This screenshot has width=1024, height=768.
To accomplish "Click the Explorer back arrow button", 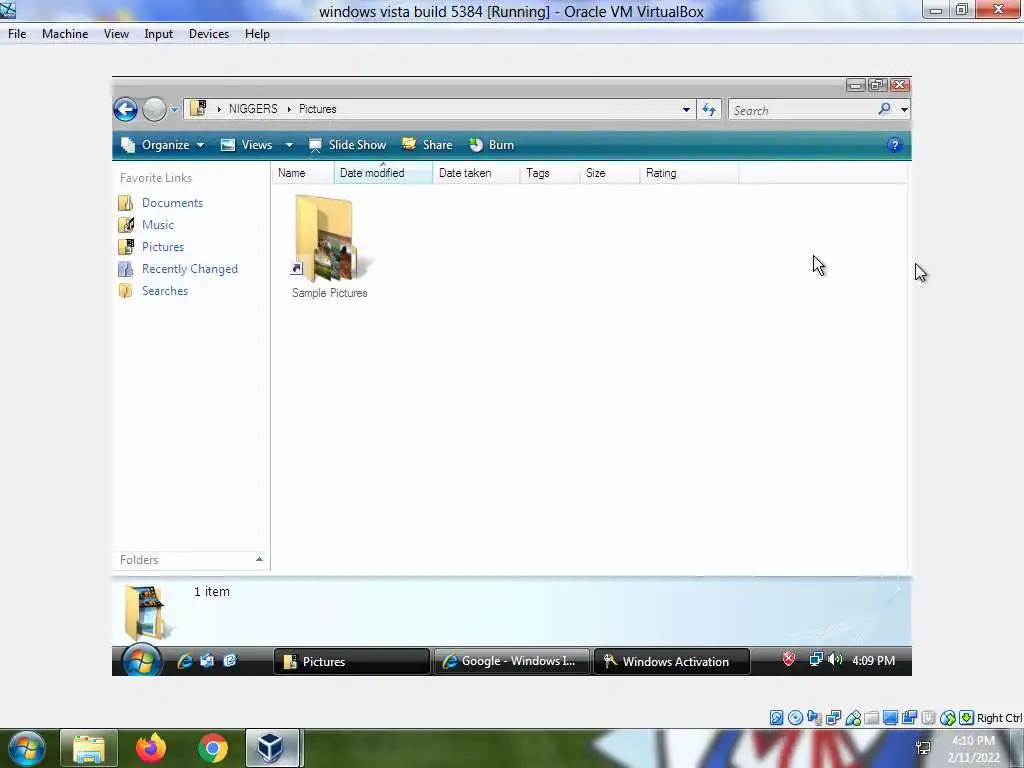I will pyautogui.click(x=125, y=110).
